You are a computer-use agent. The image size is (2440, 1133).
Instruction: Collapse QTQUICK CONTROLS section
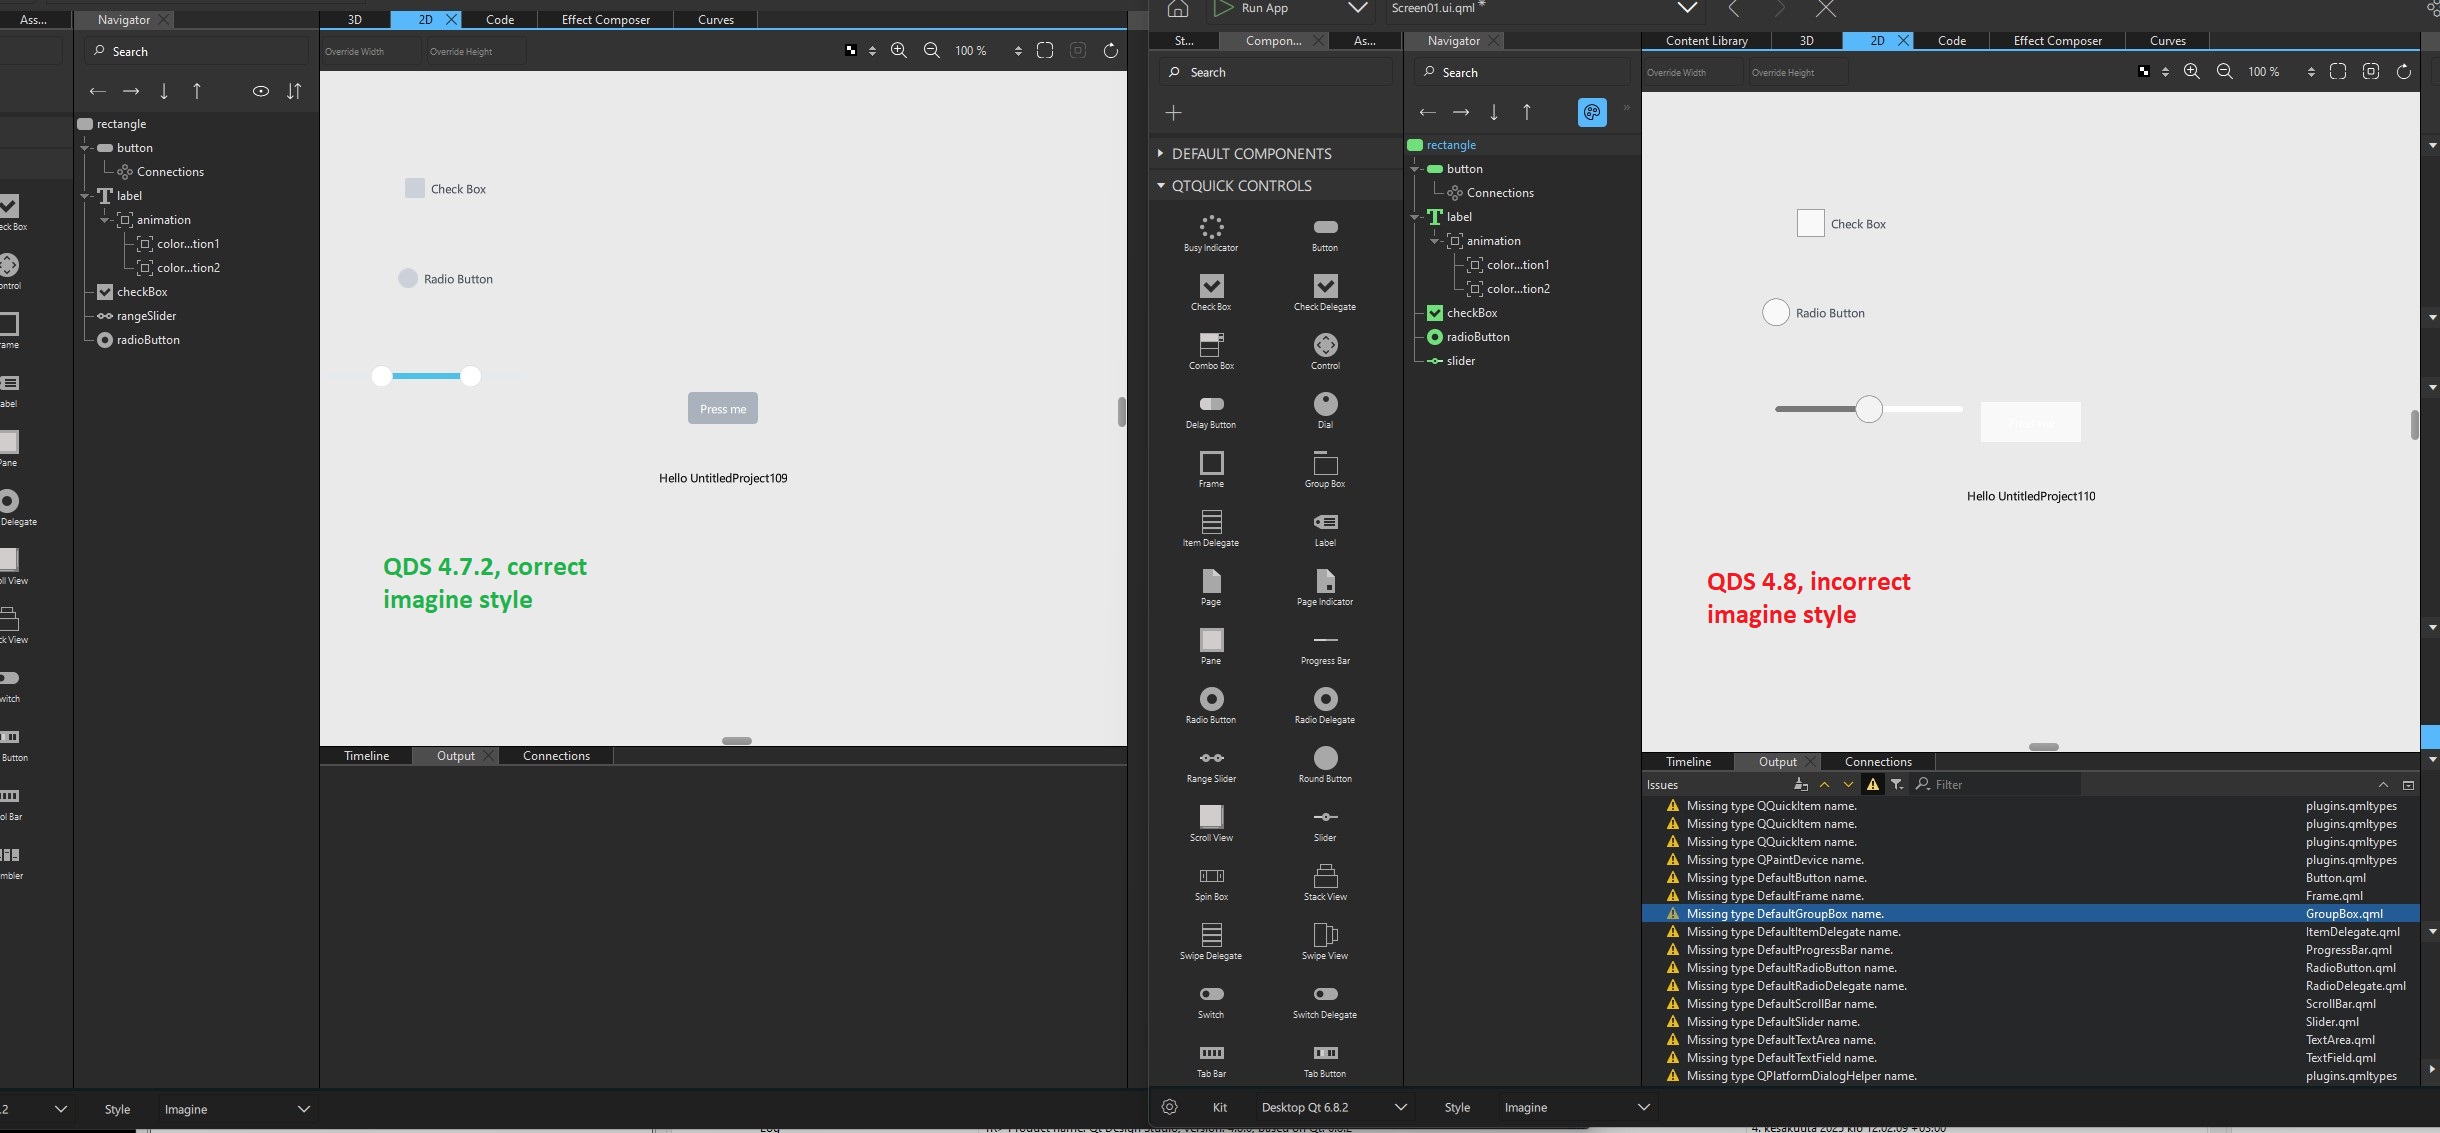pos(1161,185)
